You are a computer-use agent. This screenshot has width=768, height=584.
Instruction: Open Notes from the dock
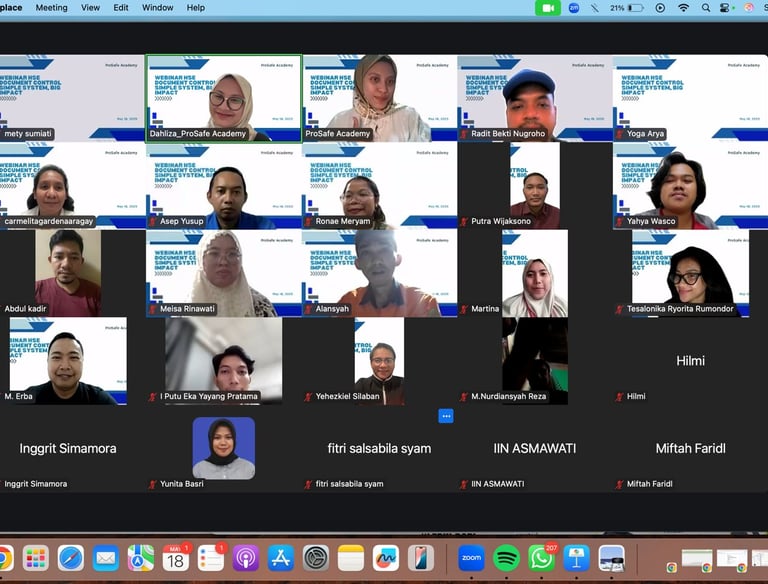click(x=351, y=558)
